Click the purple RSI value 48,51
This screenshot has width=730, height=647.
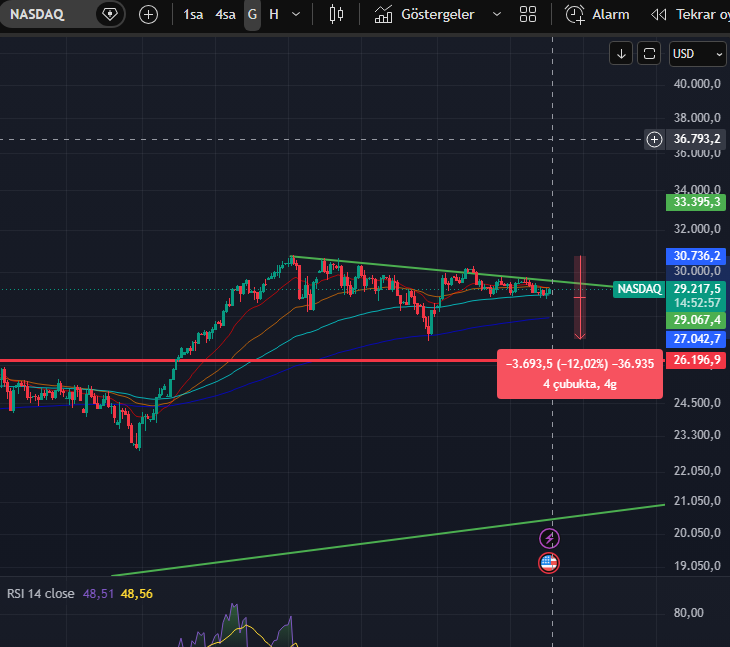tap(98, 594)
